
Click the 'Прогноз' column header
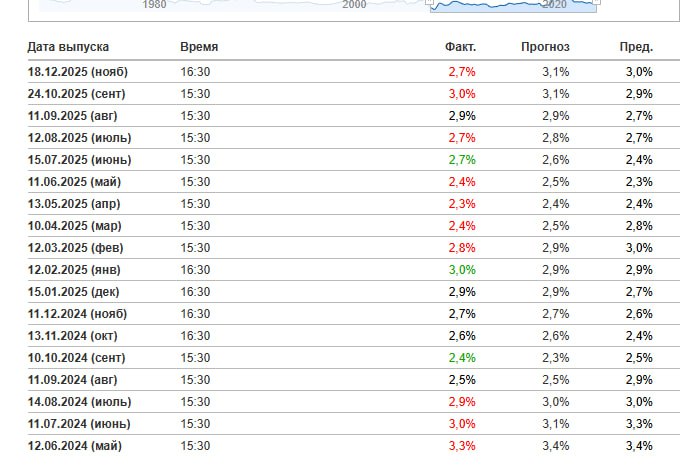tap(545, 47)
